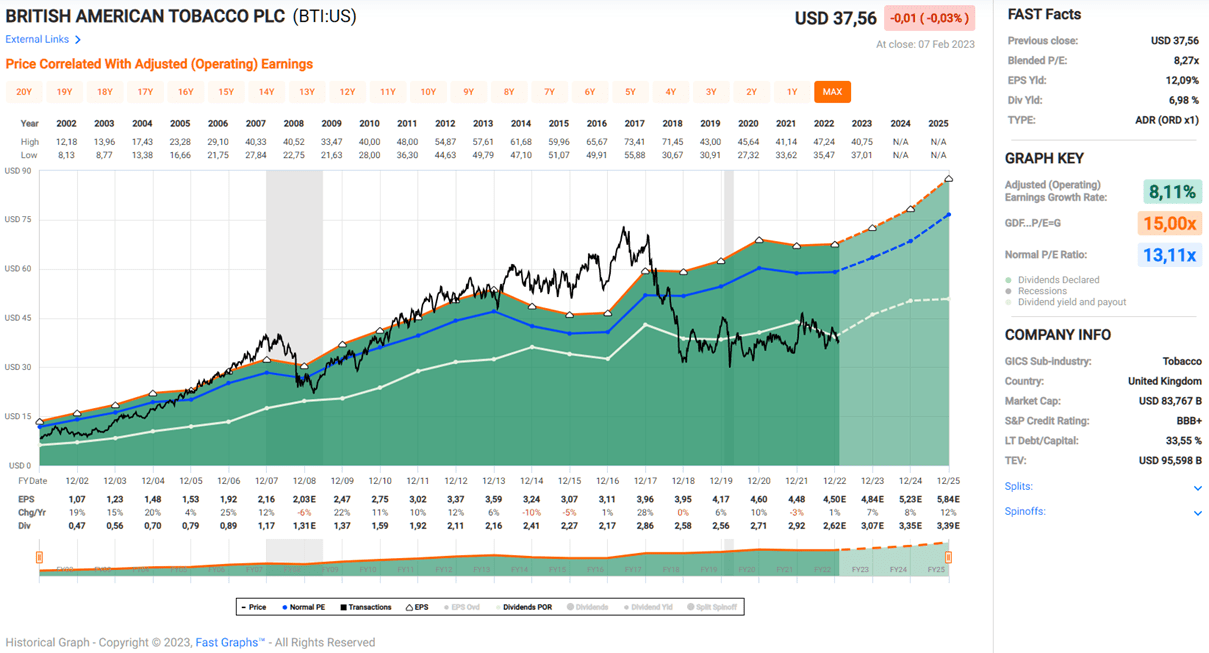Click the EPS triangle legend icon
Screen dimensions: 1209x653
click(409, 607)
